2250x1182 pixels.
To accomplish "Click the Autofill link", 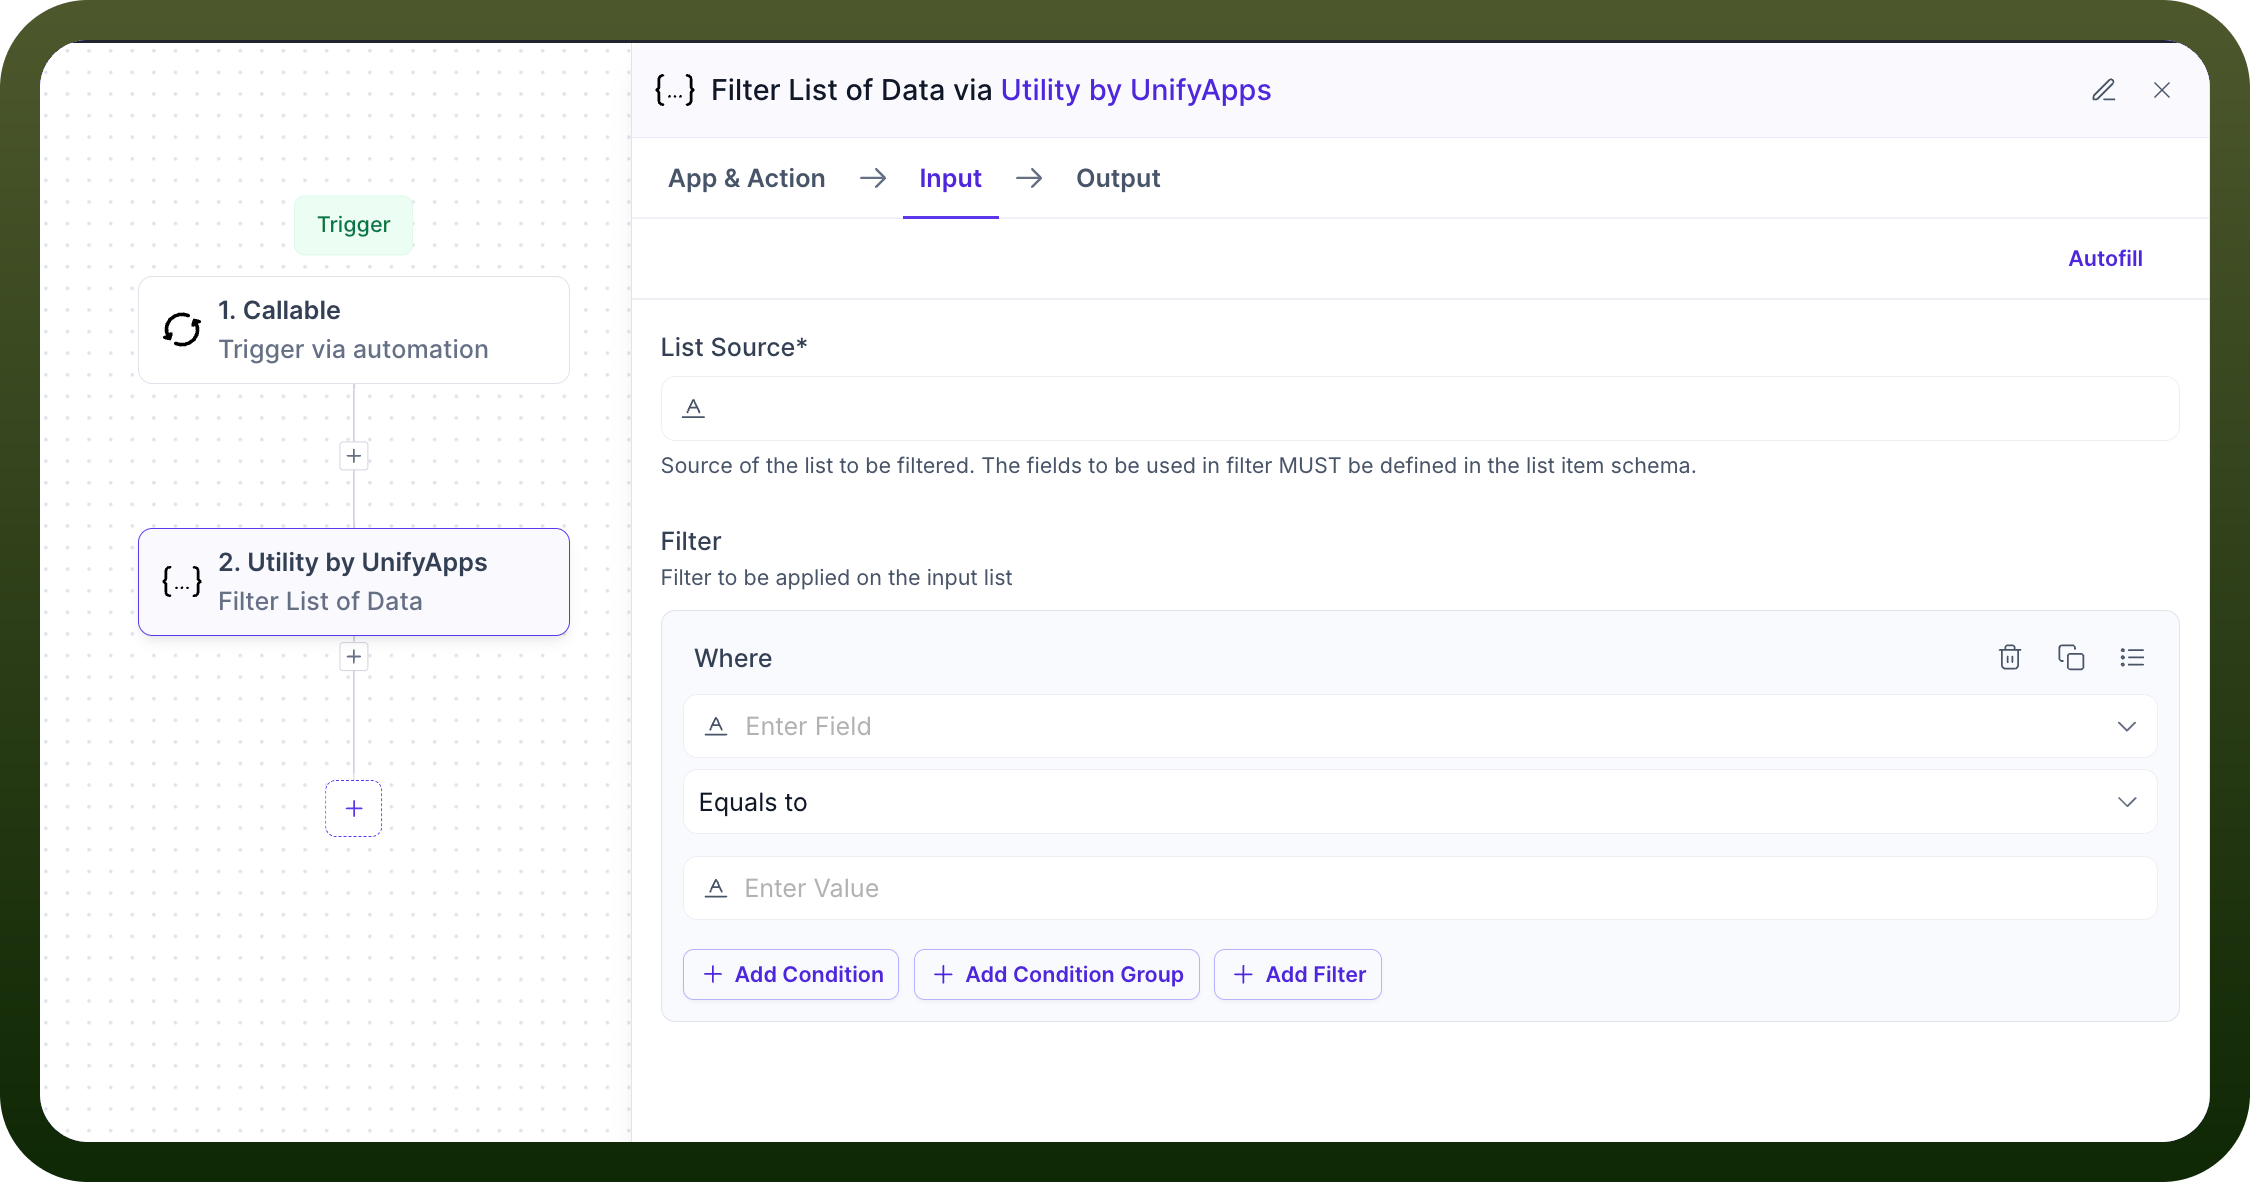I will click(x=2105, y=258).
